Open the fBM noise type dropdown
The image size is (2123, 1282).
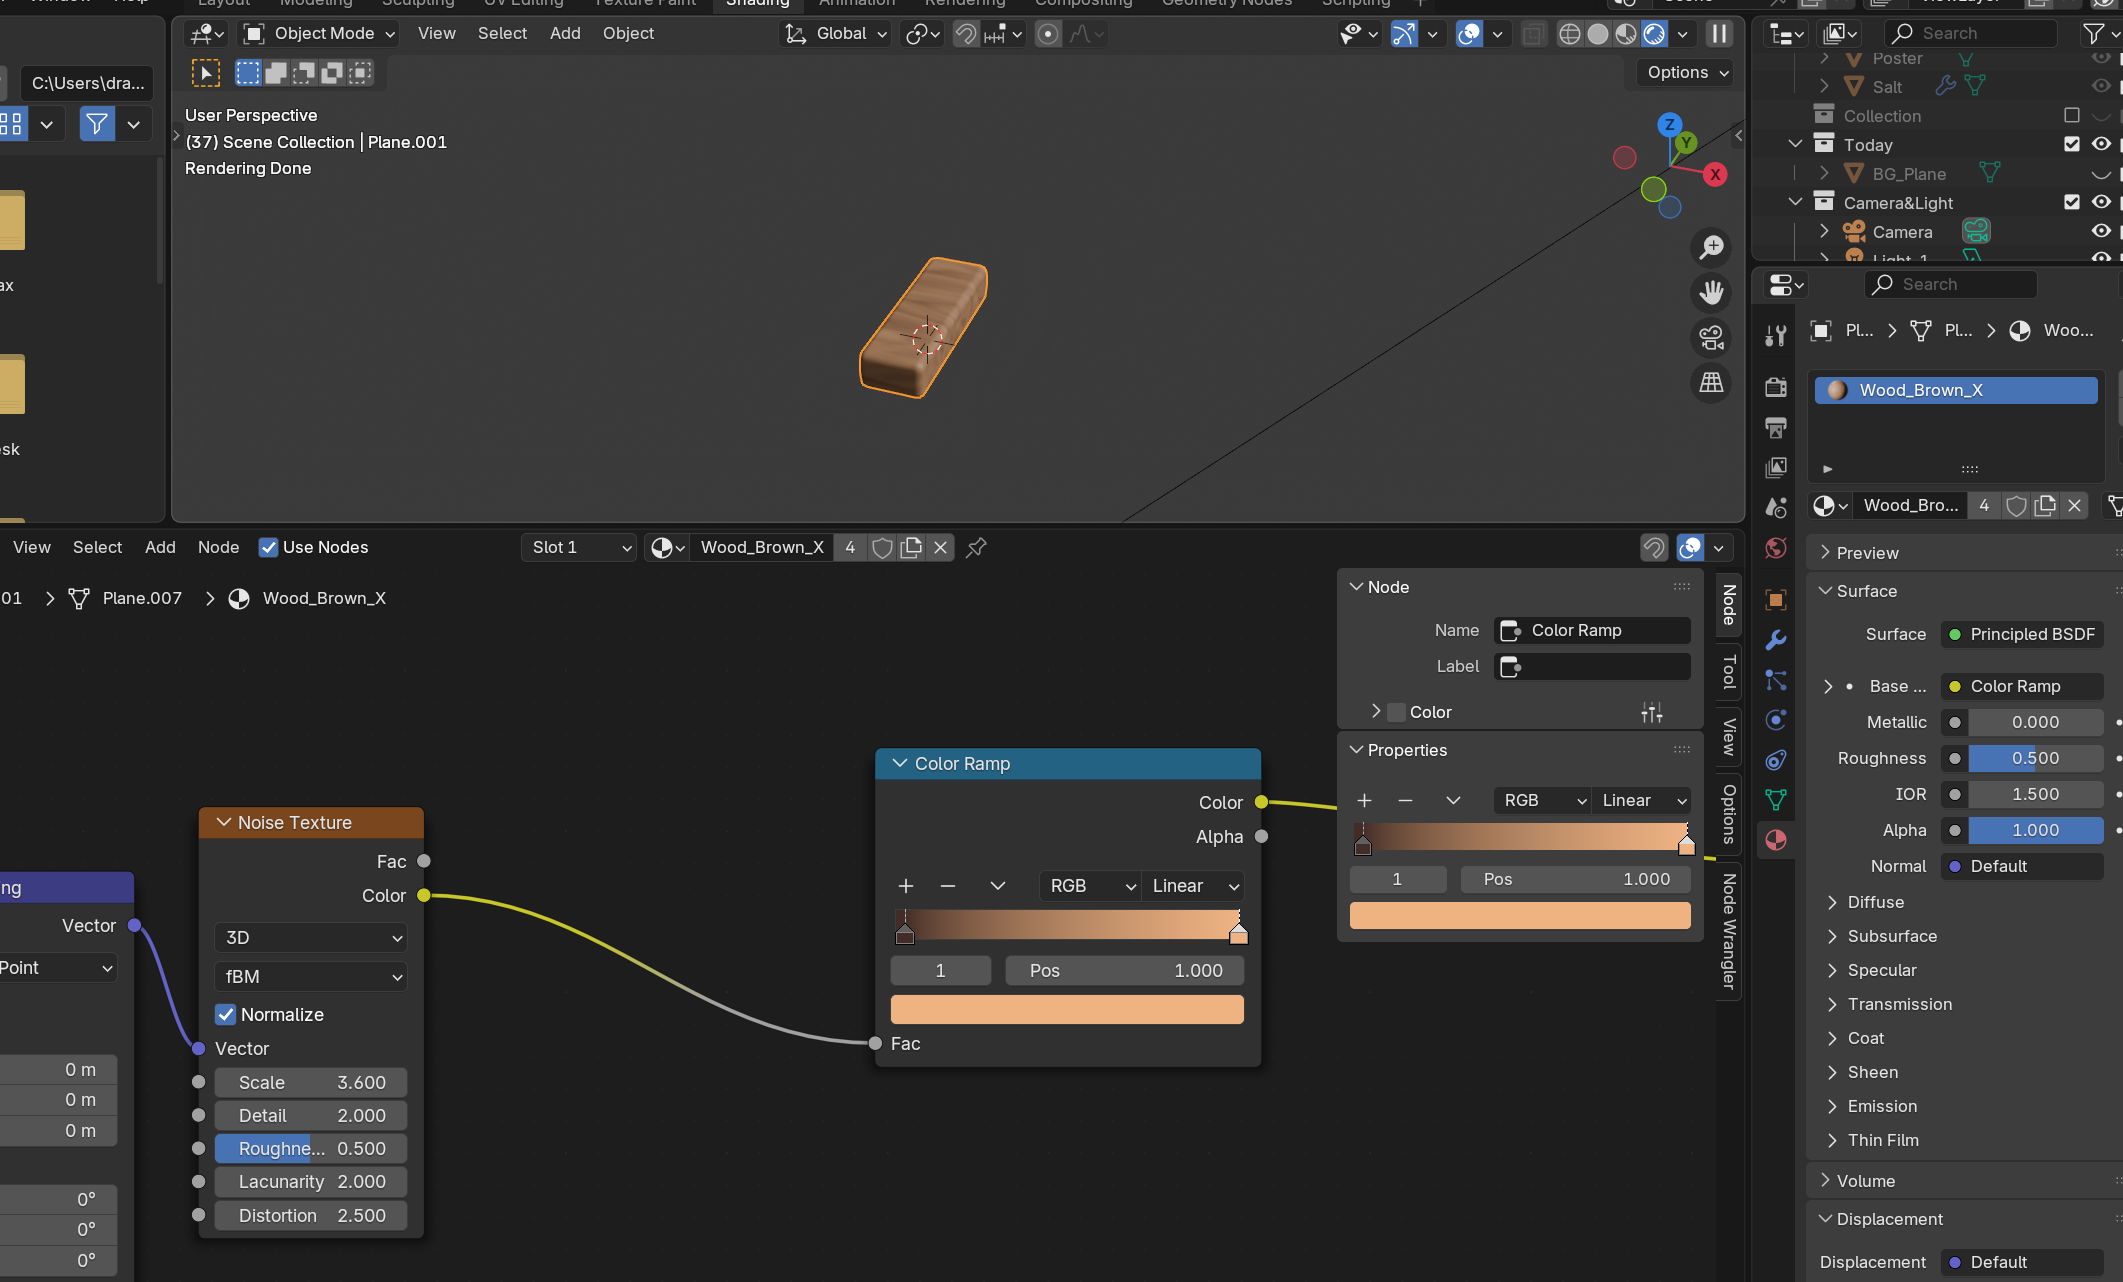pyautogui.click(x=311, y=976)
